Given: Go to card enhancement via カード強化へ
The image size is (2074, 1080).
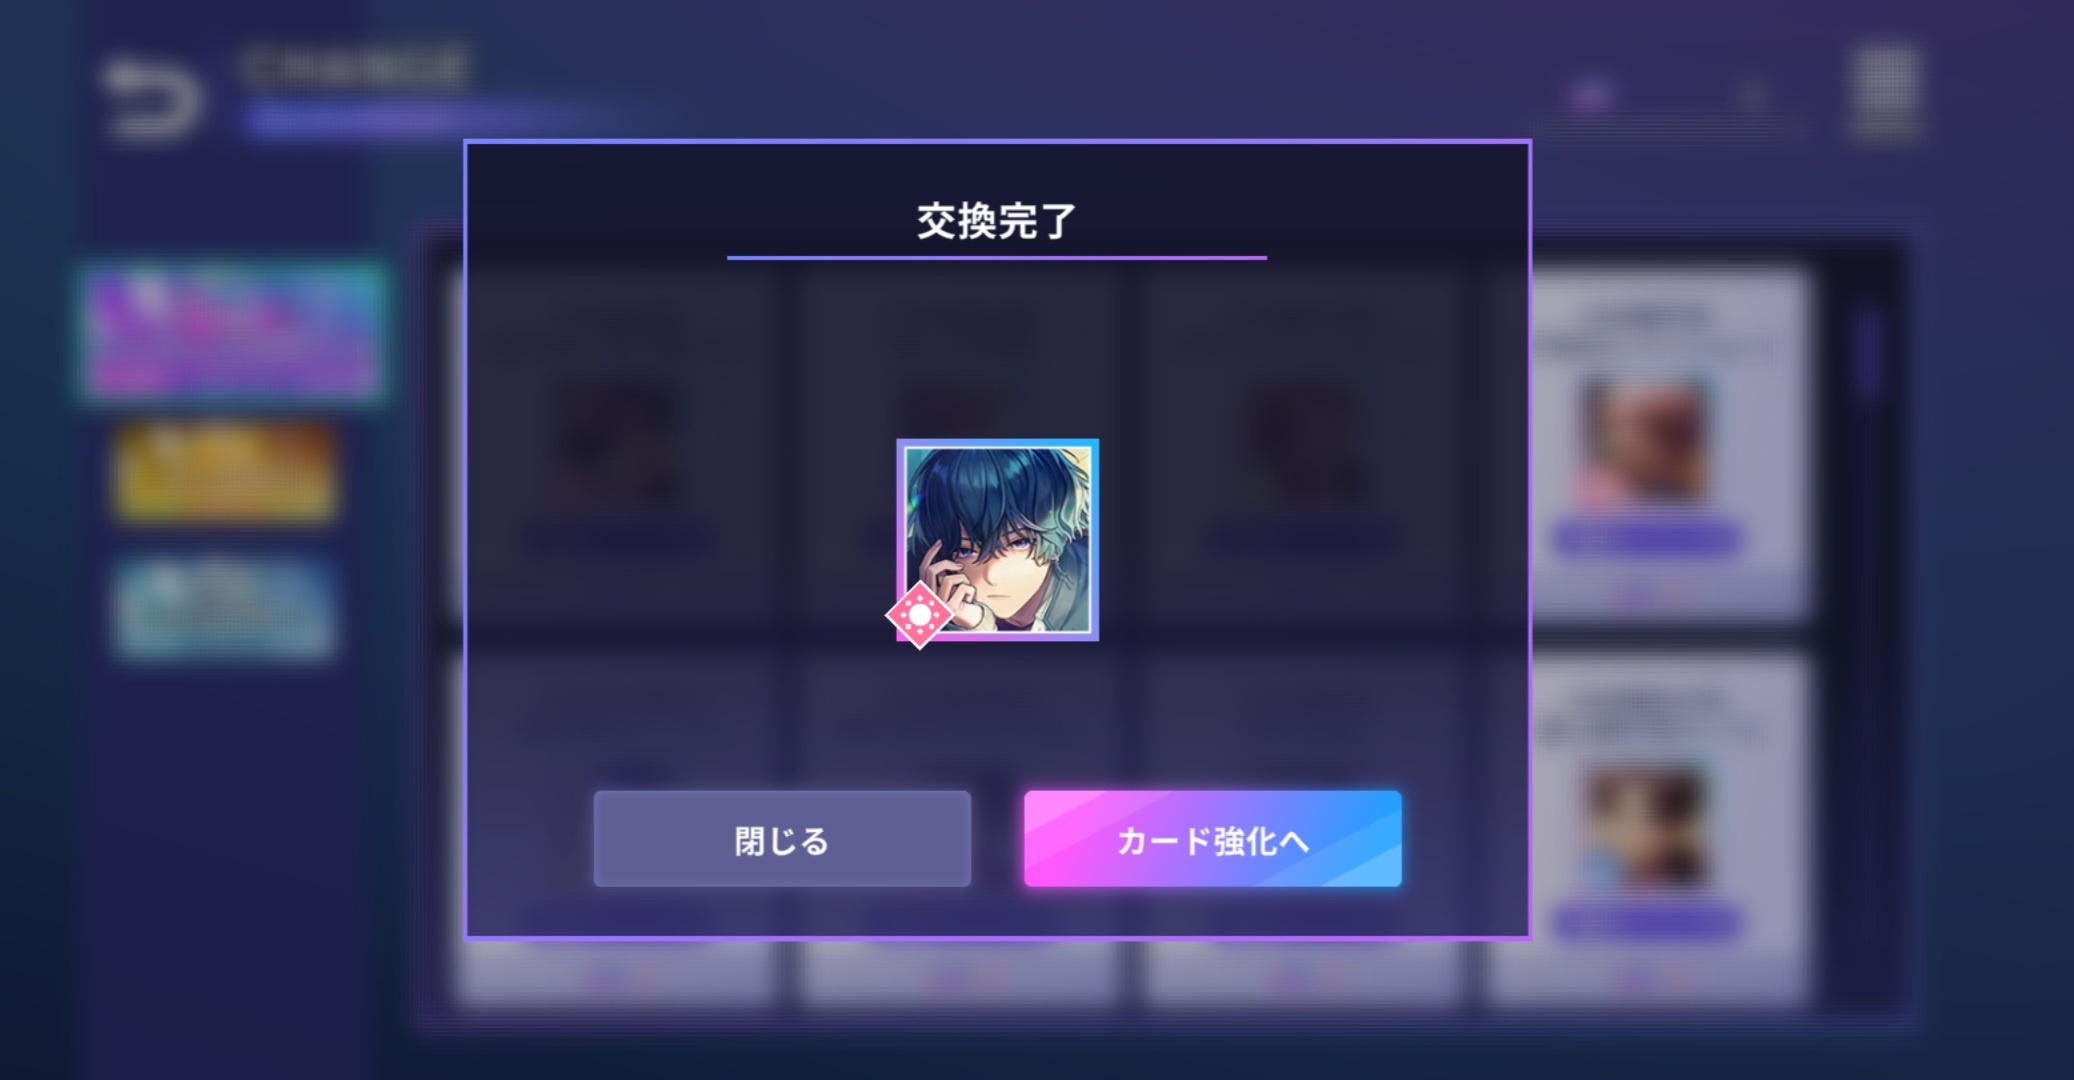Looking at the screenshot, I should tap(1212, 839).
